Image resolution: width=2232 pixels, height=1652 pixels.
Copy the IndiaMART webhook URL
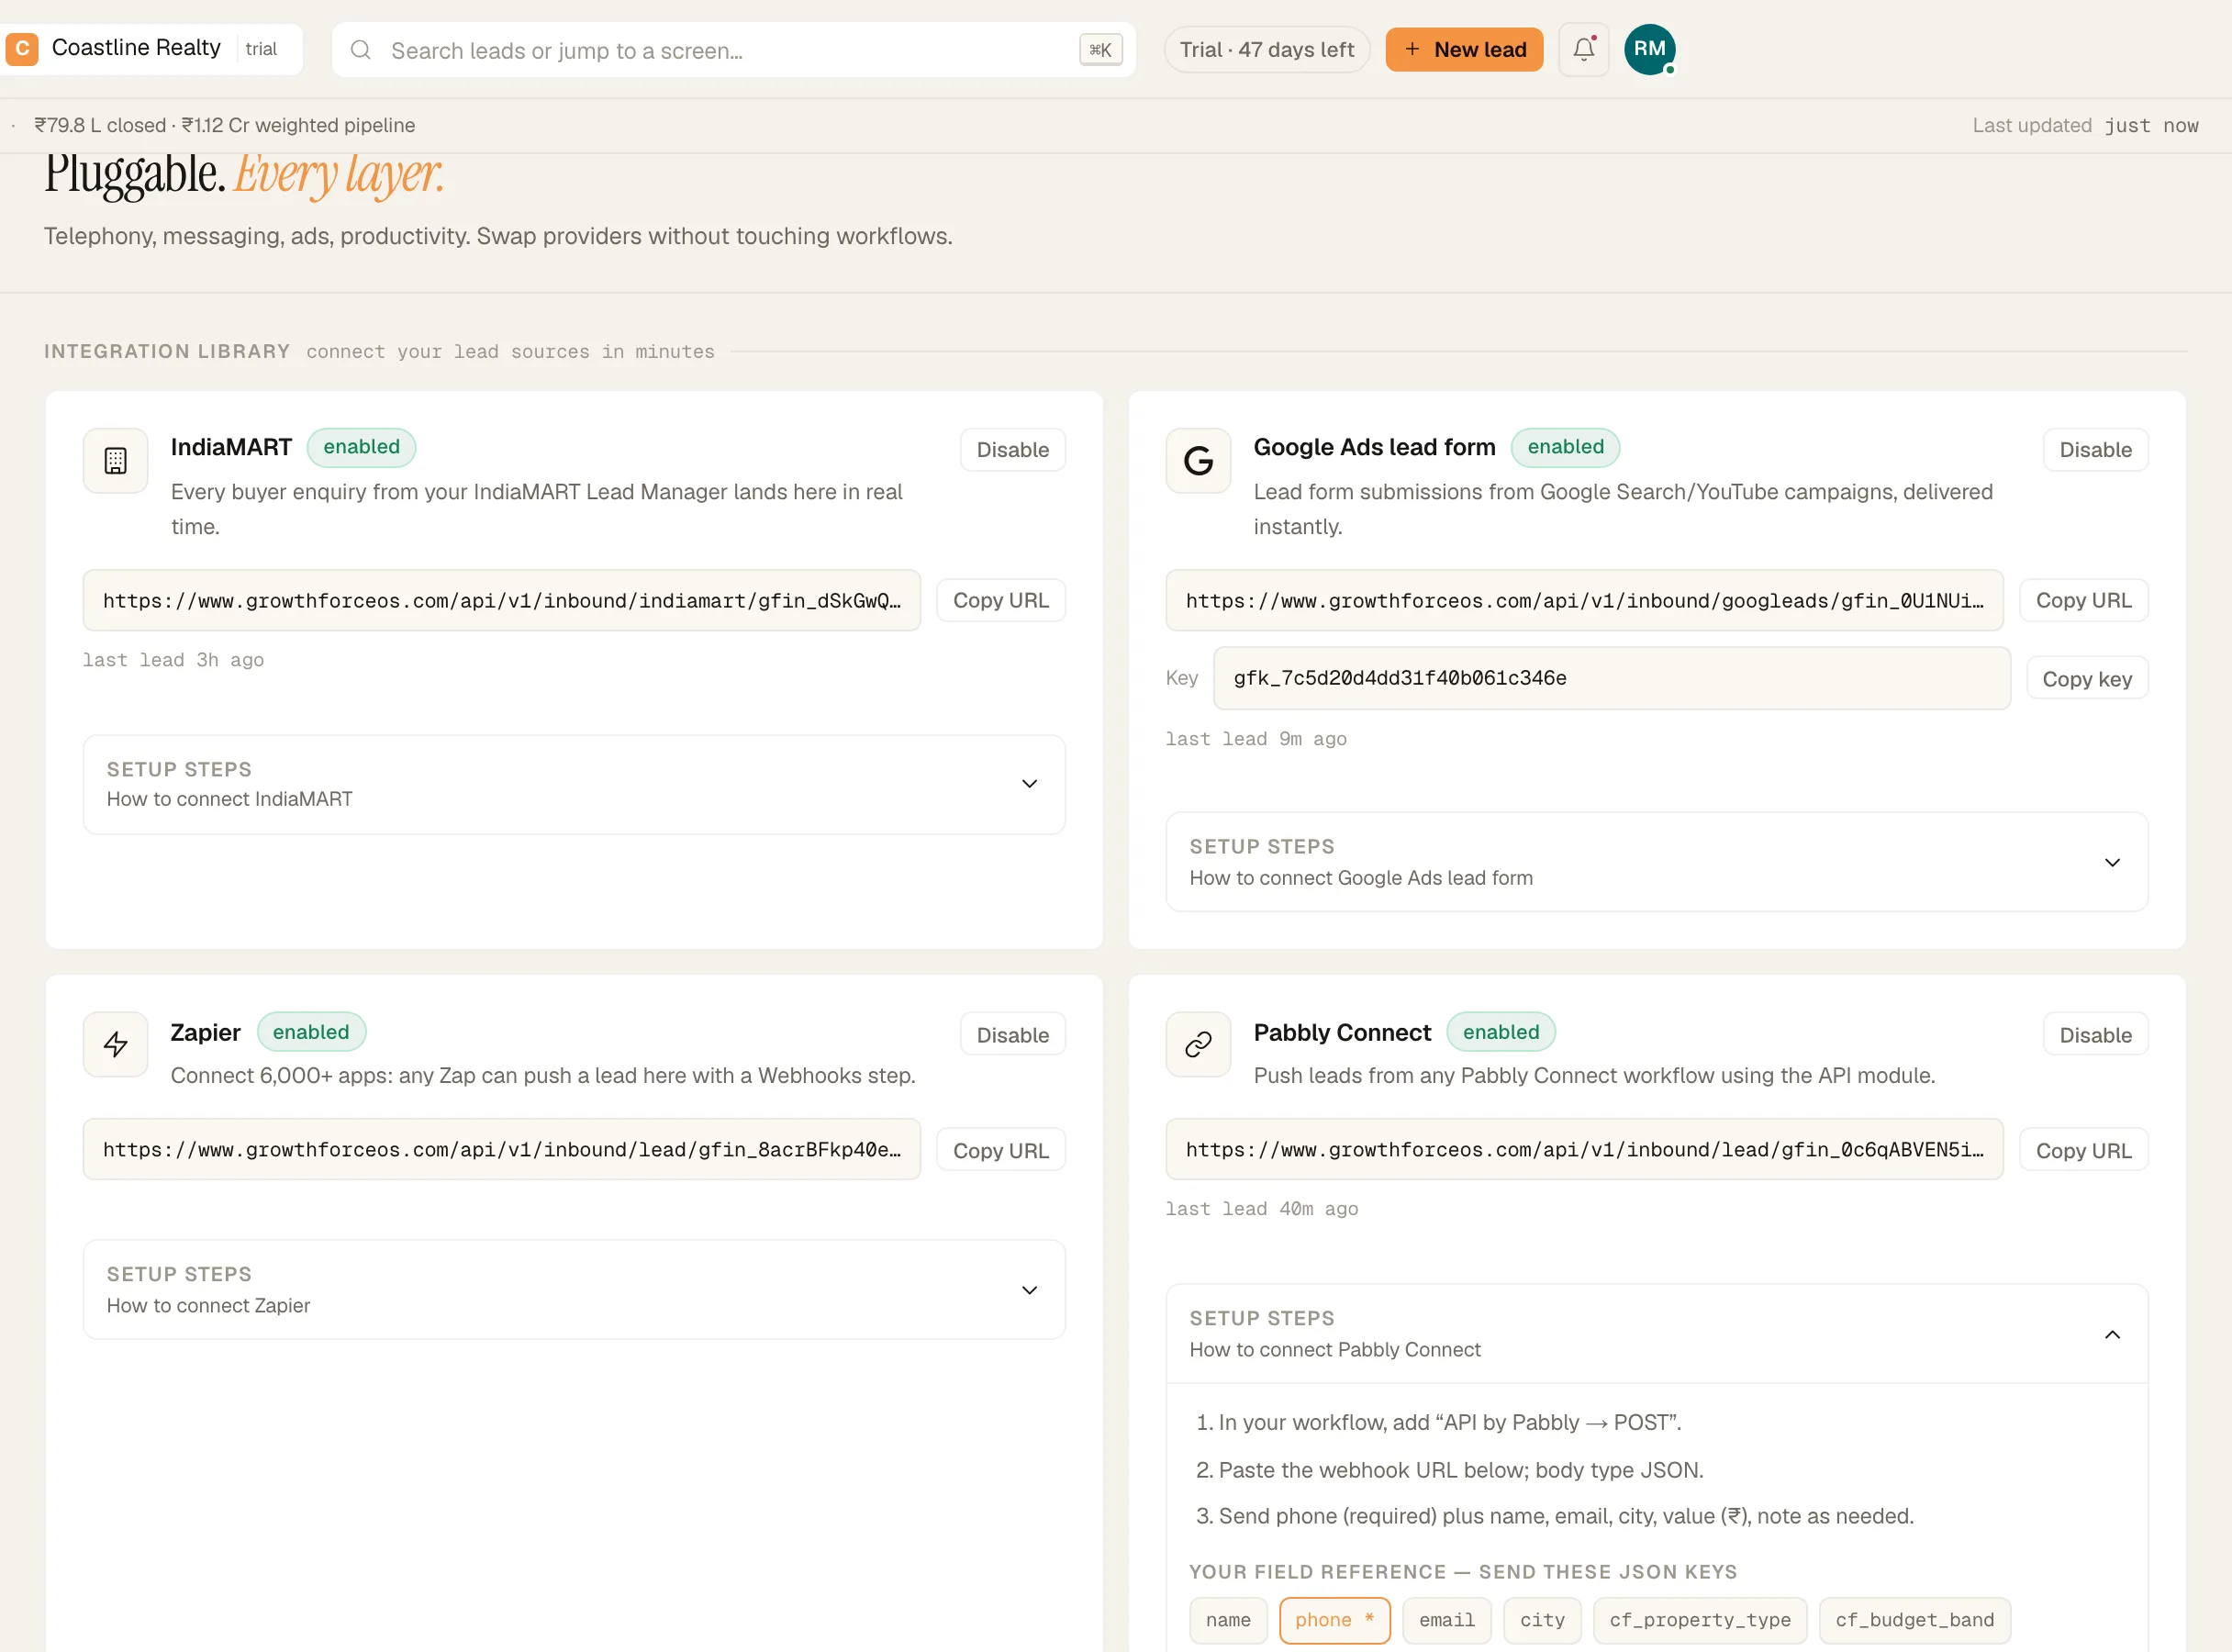(x=1000, y=600)
